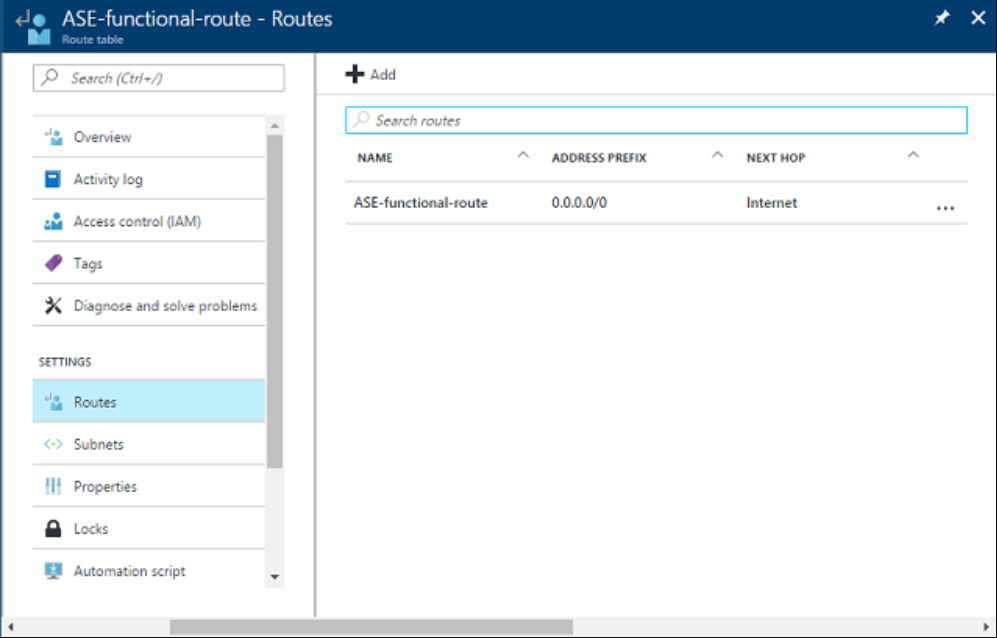Click the magnifier icon in Search routes
The height and width of the screenshot is (638, 997).
point(361,120)
